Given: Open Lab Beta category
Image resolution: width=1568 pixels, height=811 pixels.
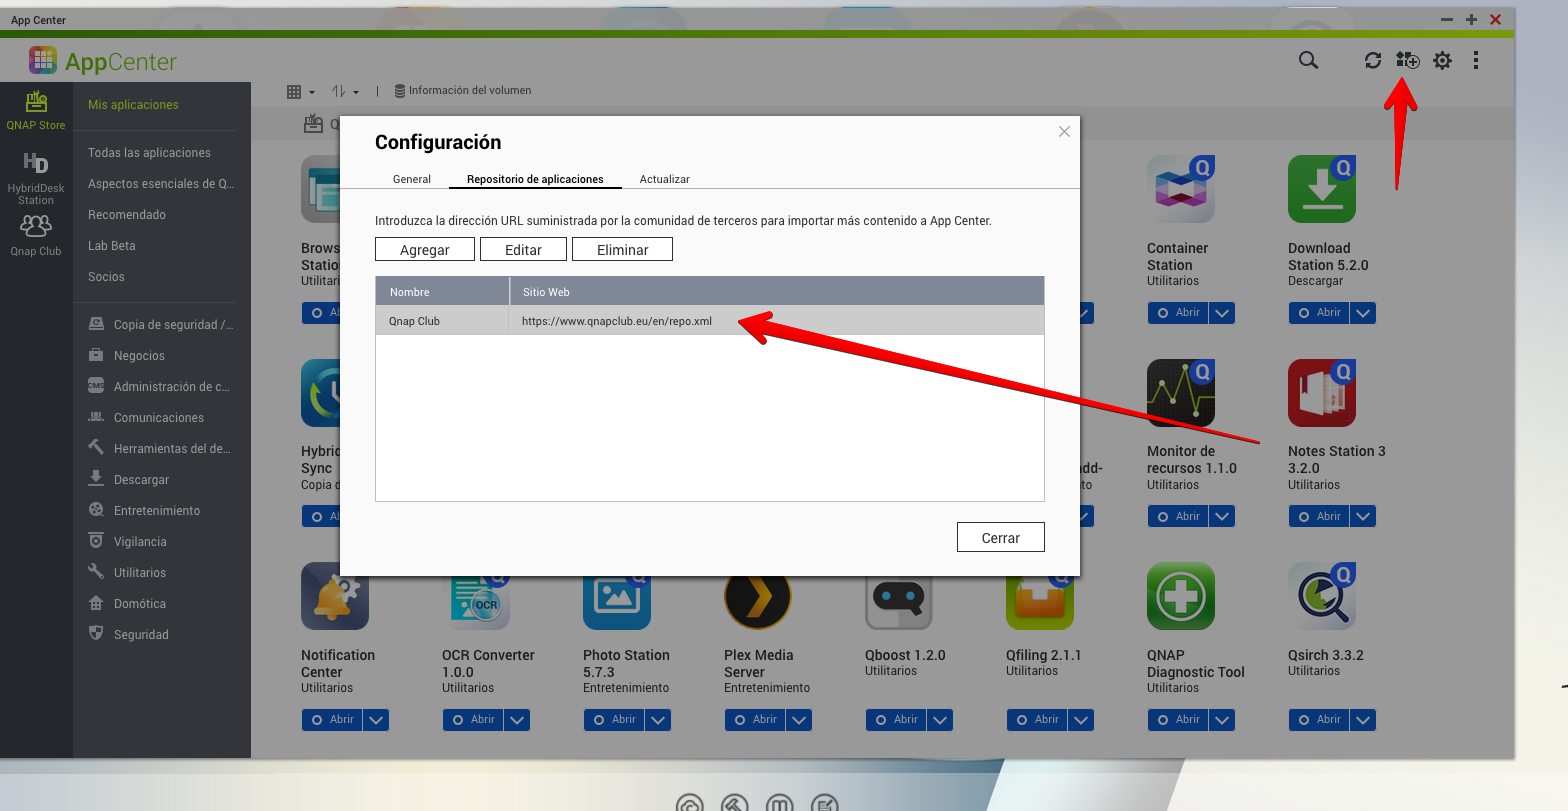Looking at the screenshot, I should [111, 246].
